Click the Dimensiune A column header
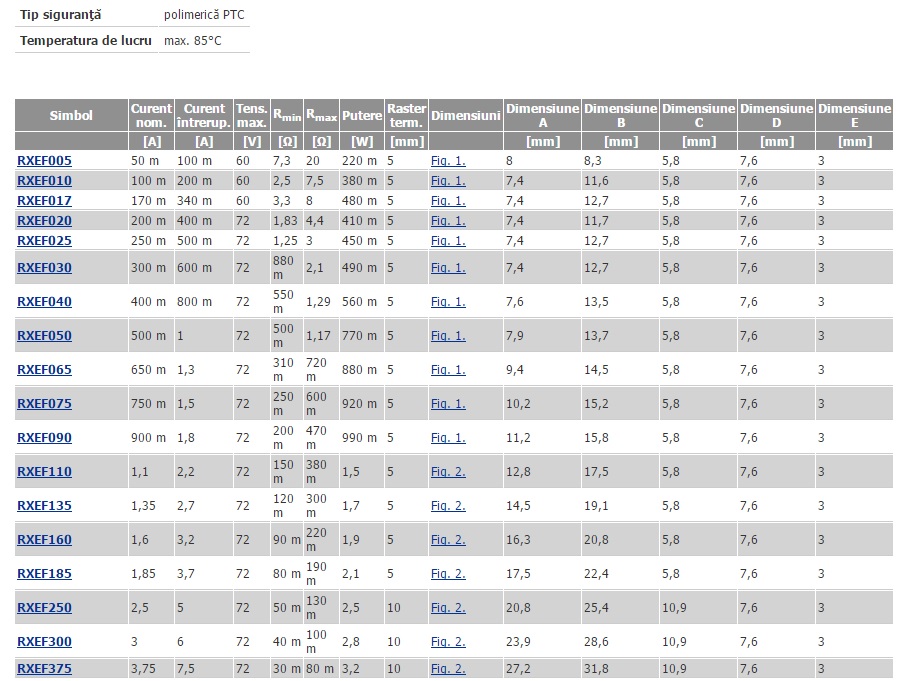 [x=542, y=116]
